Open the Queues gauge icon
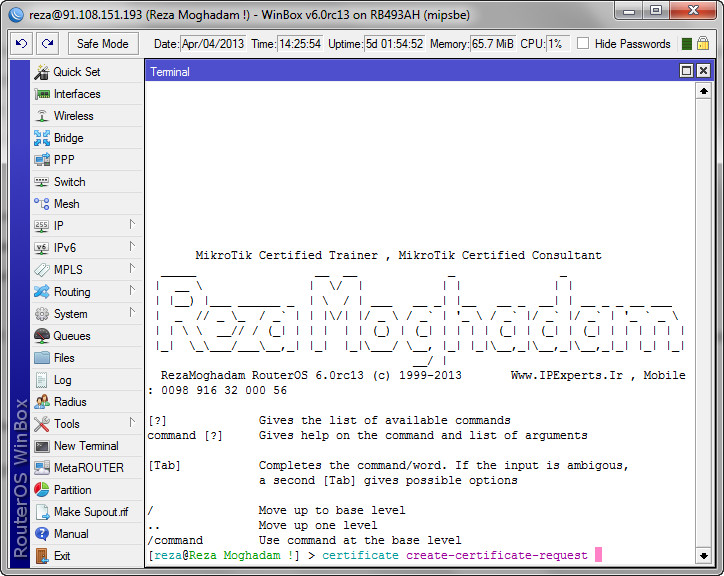The width and height of the screenshot is (724, 576). [42, 336]
